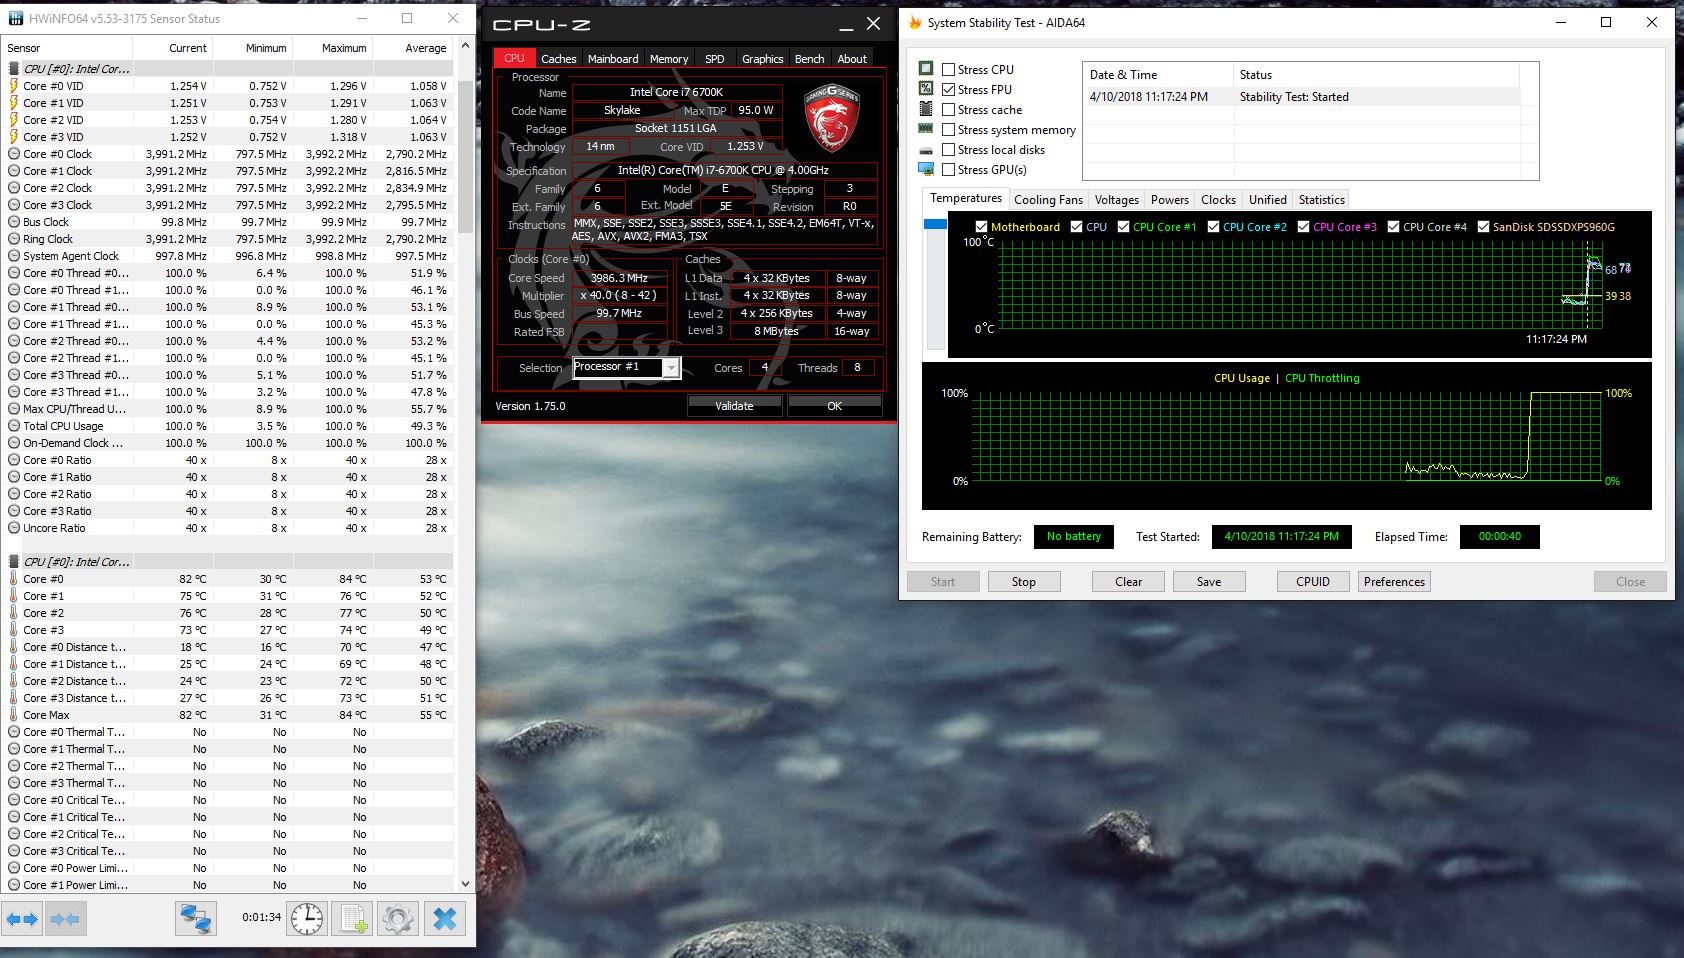This screenshot has height=958, width=1684.
Task: Click Validate button in CPU-Z
Action: click(734, 406)
